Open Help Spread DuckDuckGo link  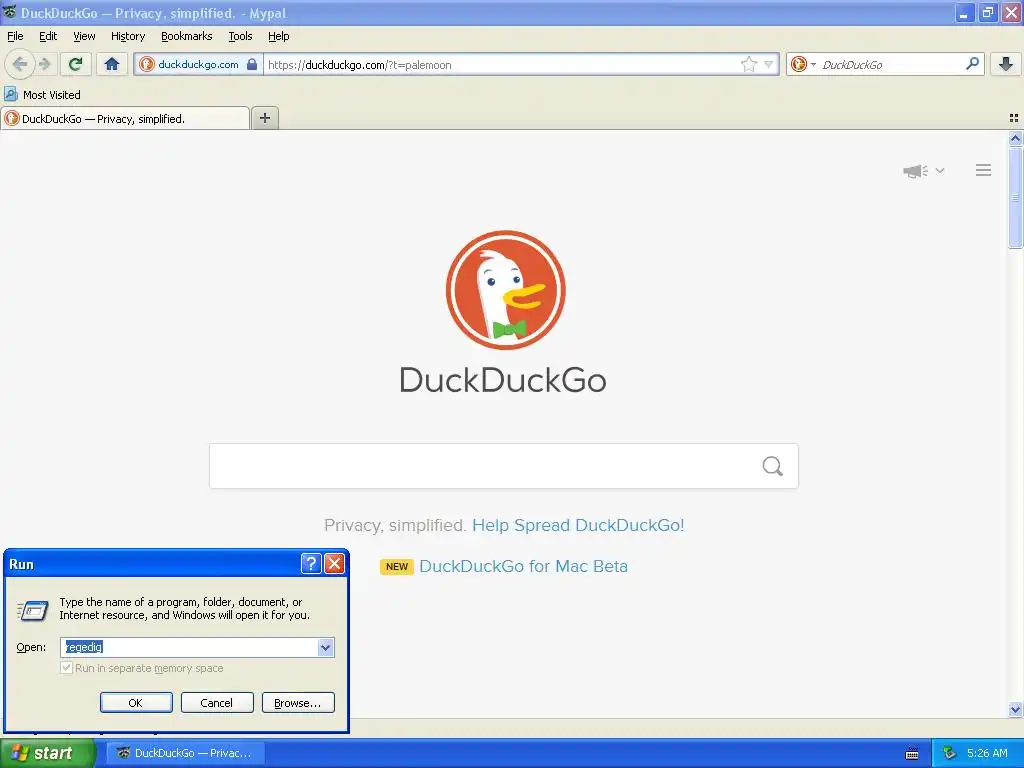578,526
